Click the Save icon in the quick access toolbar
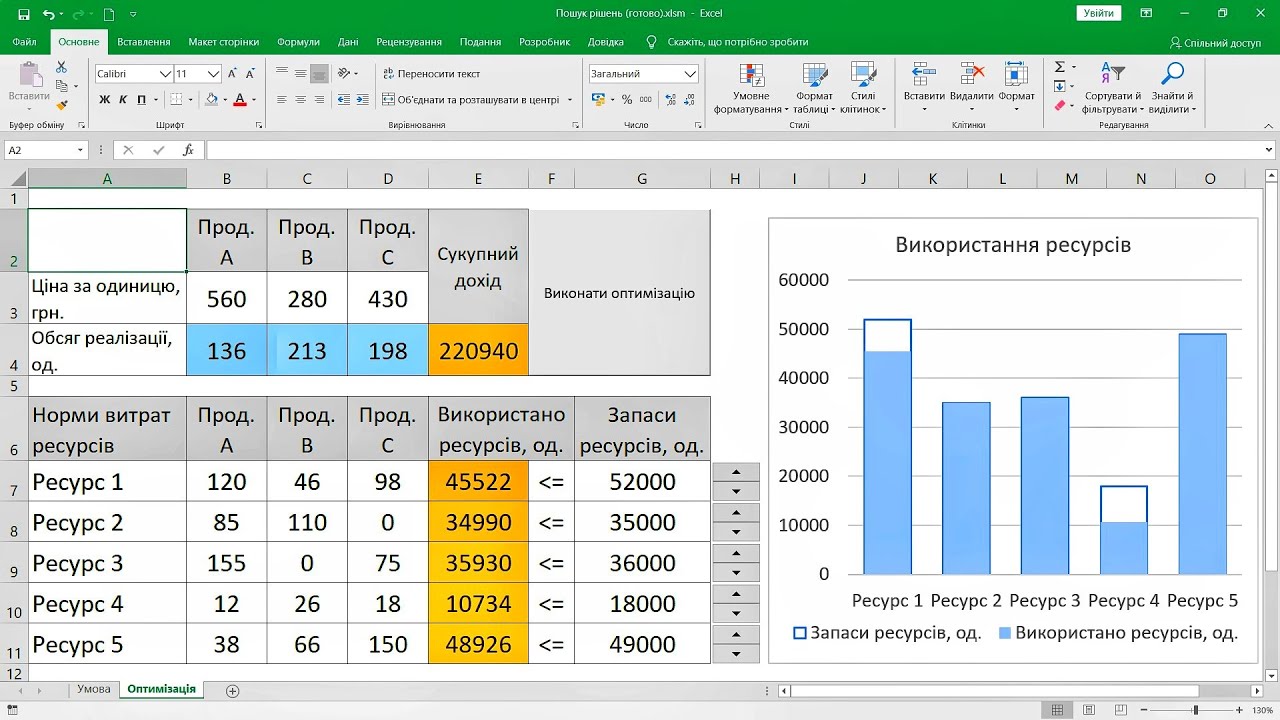This screenshot has height=720, width=1280. click(24, 14)
